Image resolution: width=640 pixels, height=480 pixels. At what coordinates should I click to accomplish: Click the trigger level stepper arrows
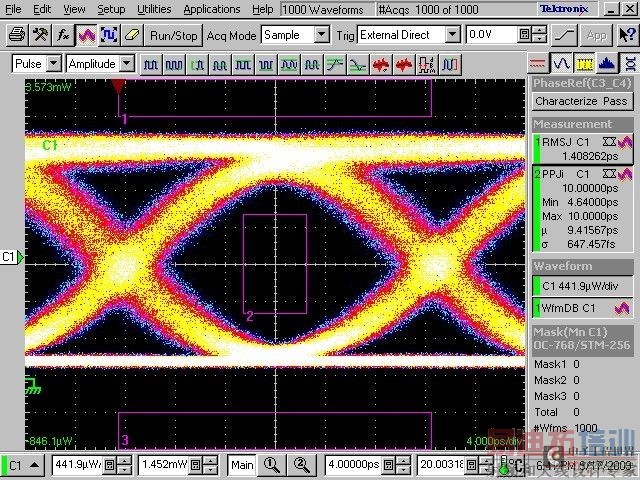pyautogui.click(x=540, y=35)
